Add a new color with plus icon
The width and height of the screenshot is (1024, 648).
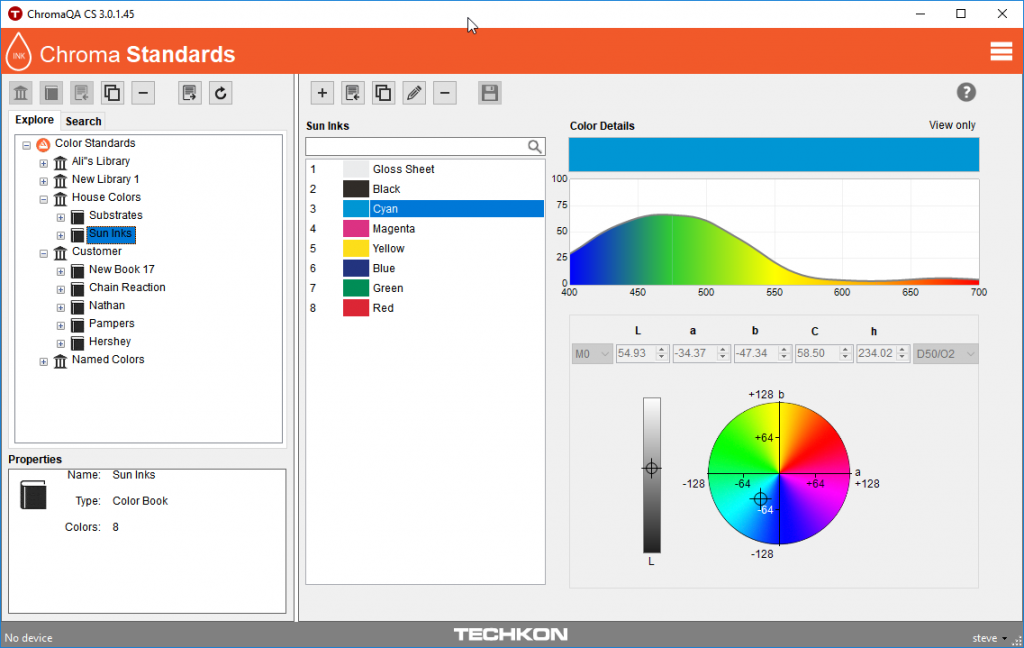tap(322, 93)
